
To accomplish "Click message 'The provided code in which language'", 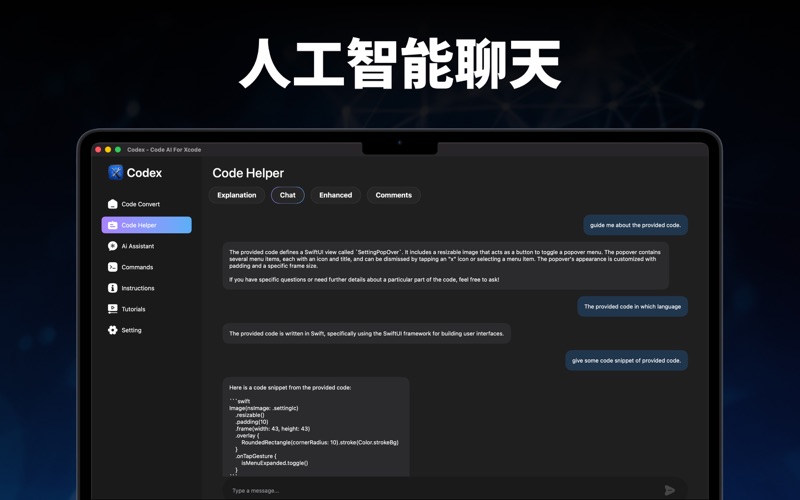I will point(632,307).
